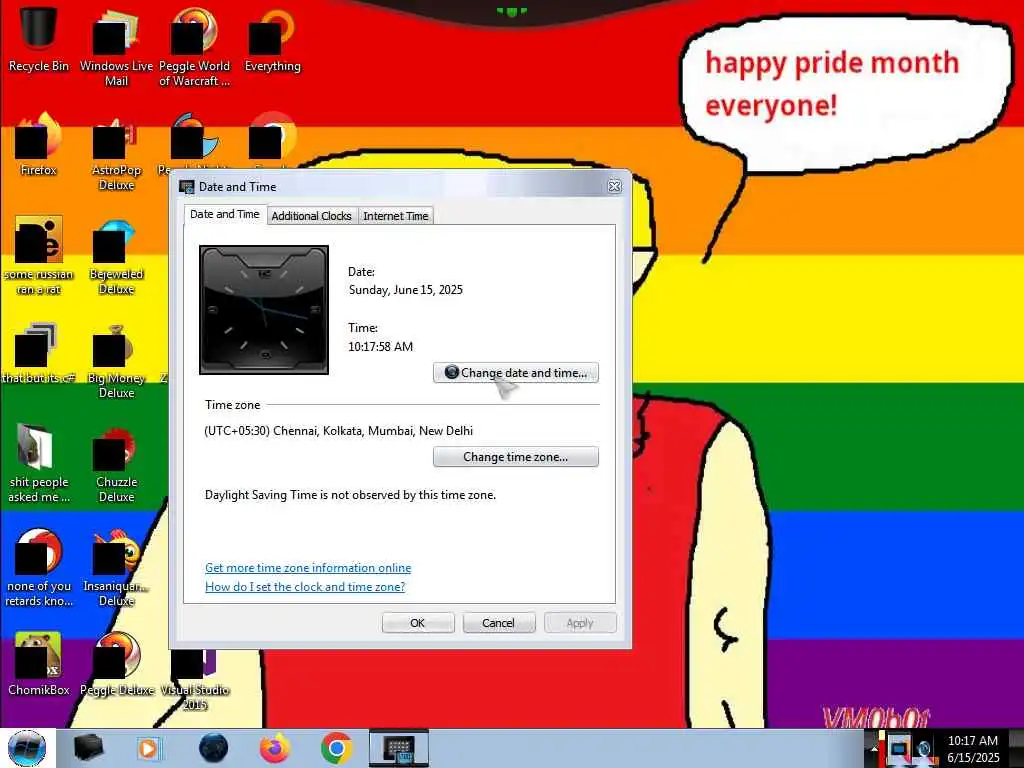This screenshot has width=1024, height=768.
Task: Click Change time zone button
Action: point(515,457)
